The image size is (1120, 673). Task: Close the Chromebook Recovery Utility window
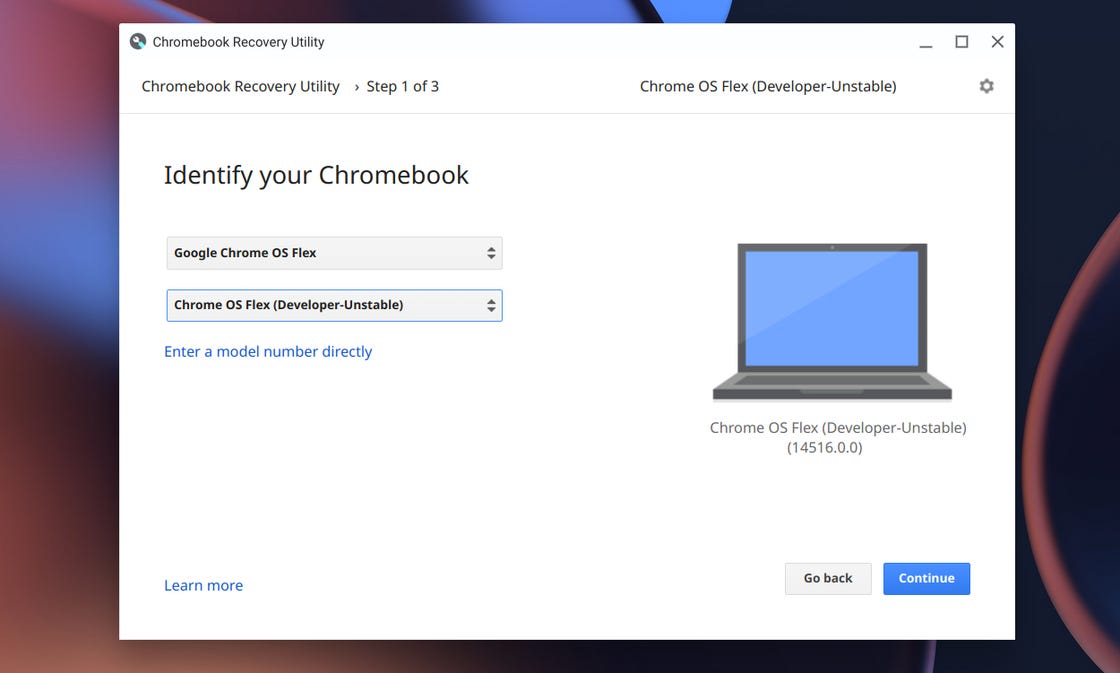(998, 42)
